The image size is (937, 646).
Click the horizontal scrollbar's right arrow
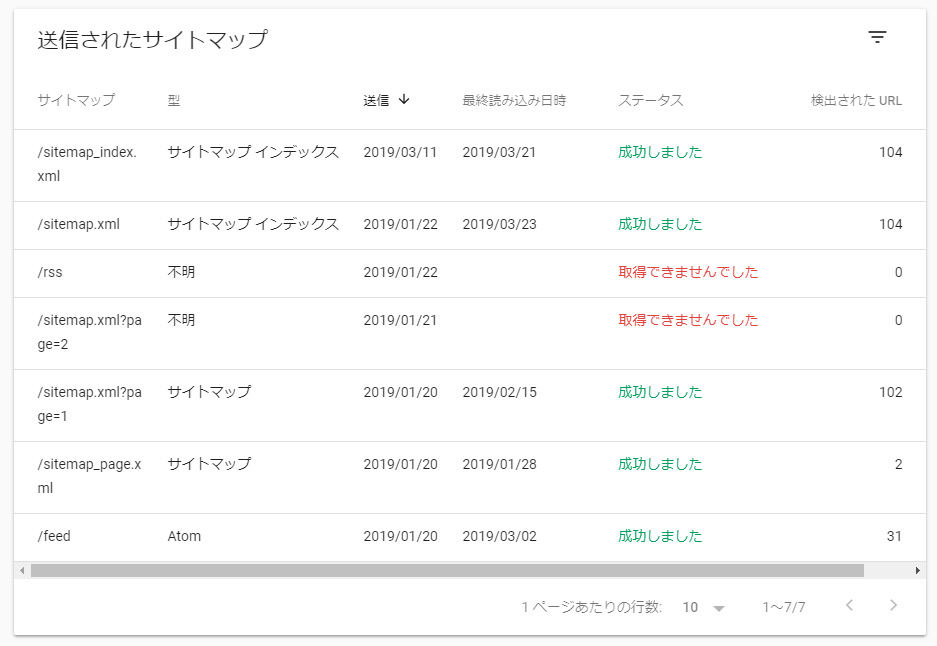tap(917, 571)
